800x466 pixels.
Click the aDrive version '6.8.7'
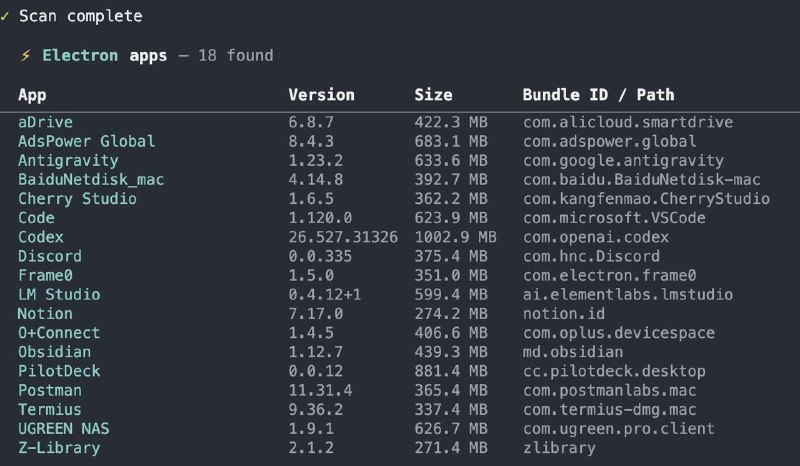pyautogui.click(x=311, y=122)
